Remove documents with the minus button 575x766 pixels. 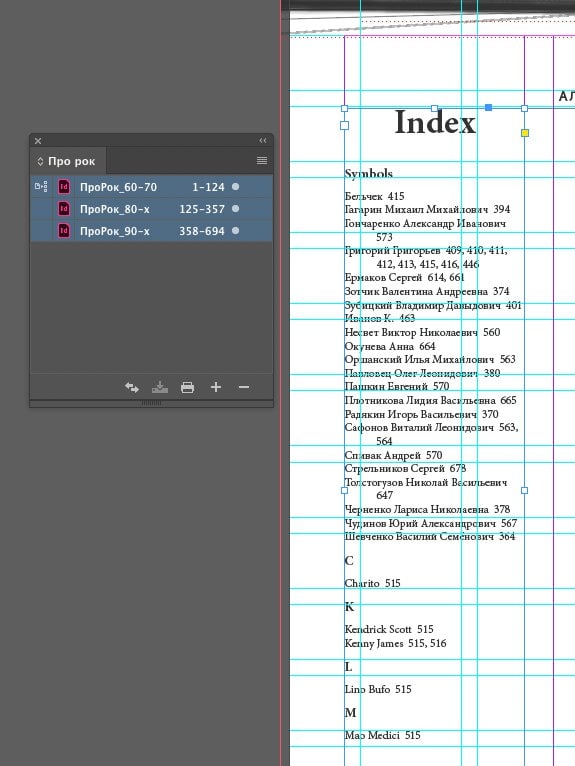pos(244,387)
